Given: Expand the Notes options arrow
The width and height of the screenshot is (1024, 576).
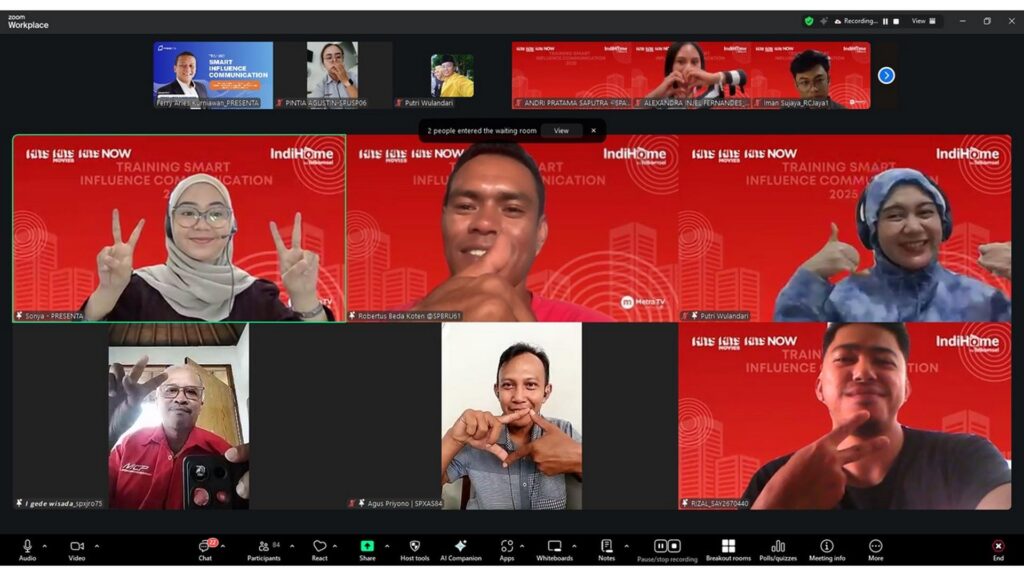Looking at the screenshot, I should tap(626, 546).
